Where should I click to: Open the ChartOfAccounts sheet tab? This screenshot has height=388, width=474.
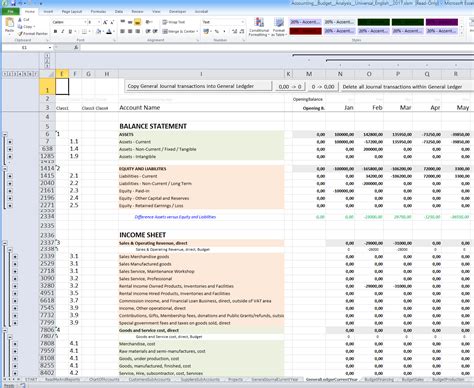click(105, 379)
